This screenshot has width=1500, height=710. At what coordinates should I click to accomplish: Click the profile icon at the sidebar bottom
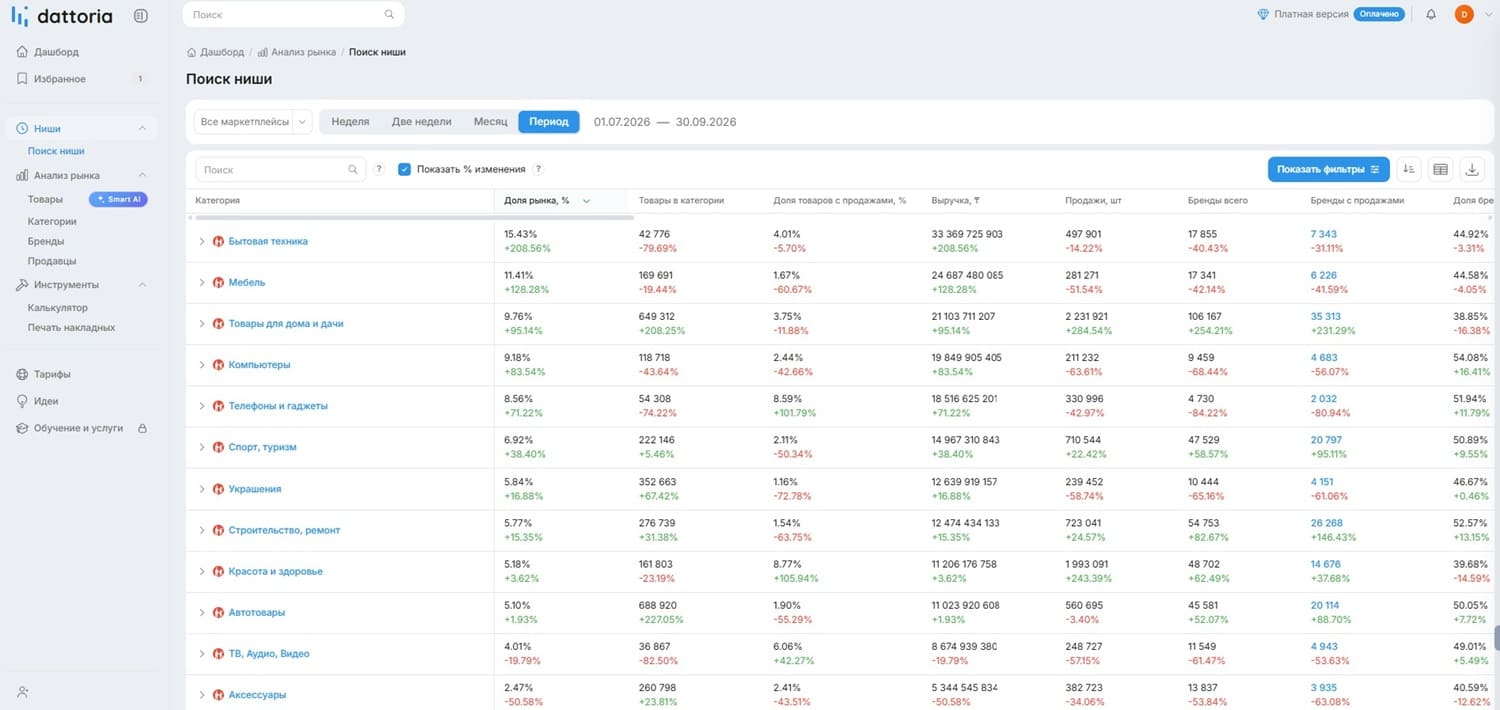23,691
